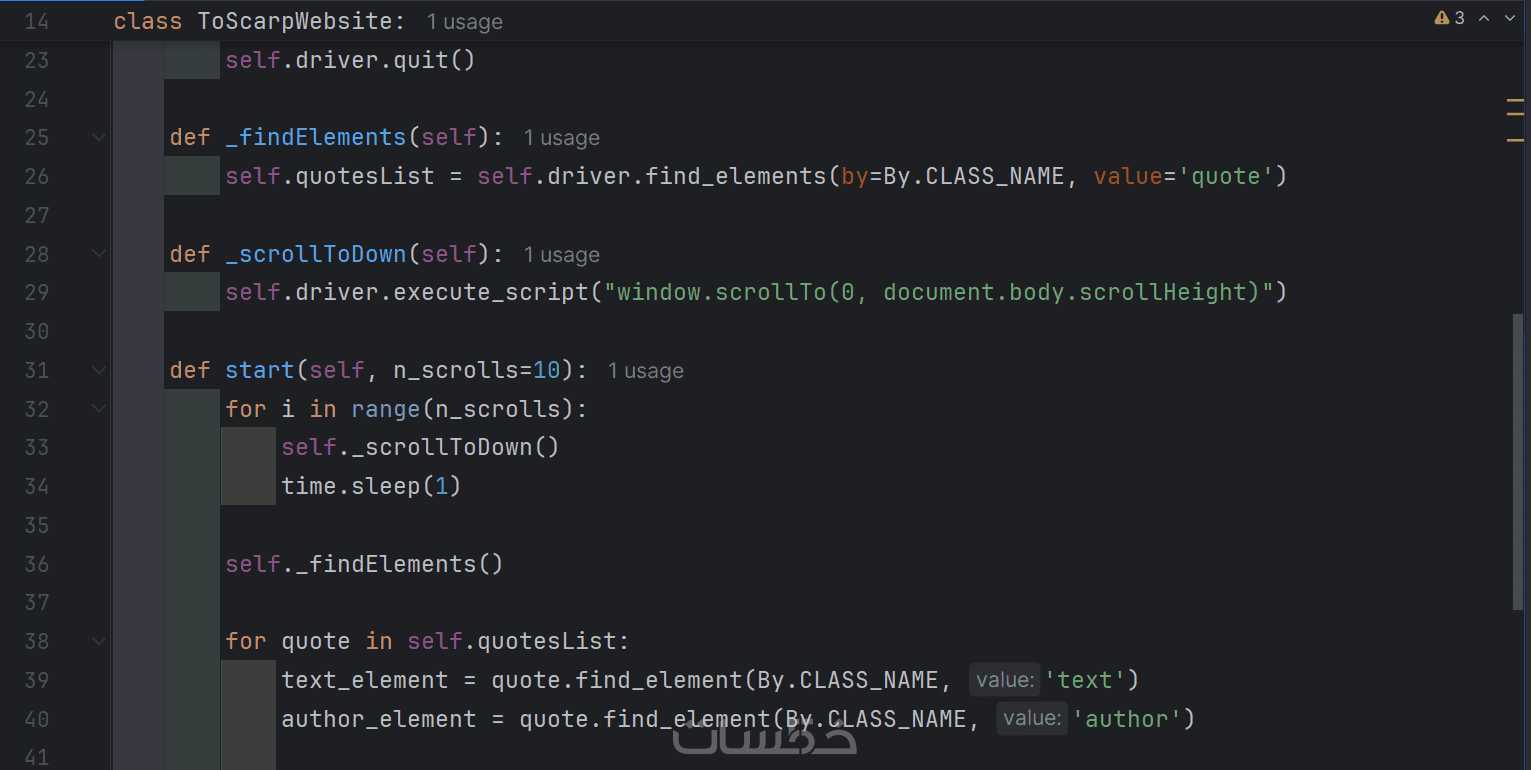Click the warnings indicator showing 3 problems
The image size is (1531, 770).
tap(1449, 18)
